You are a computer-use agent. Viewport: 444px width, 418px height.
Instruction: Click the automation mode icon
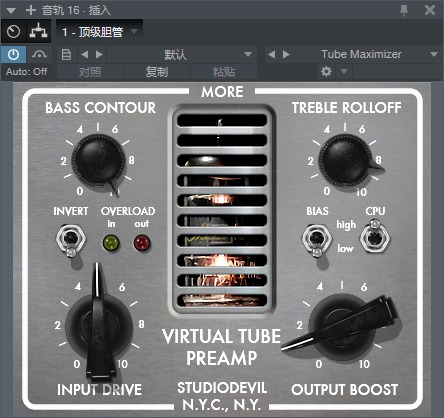pyautogui.click(x=39, y=54)
